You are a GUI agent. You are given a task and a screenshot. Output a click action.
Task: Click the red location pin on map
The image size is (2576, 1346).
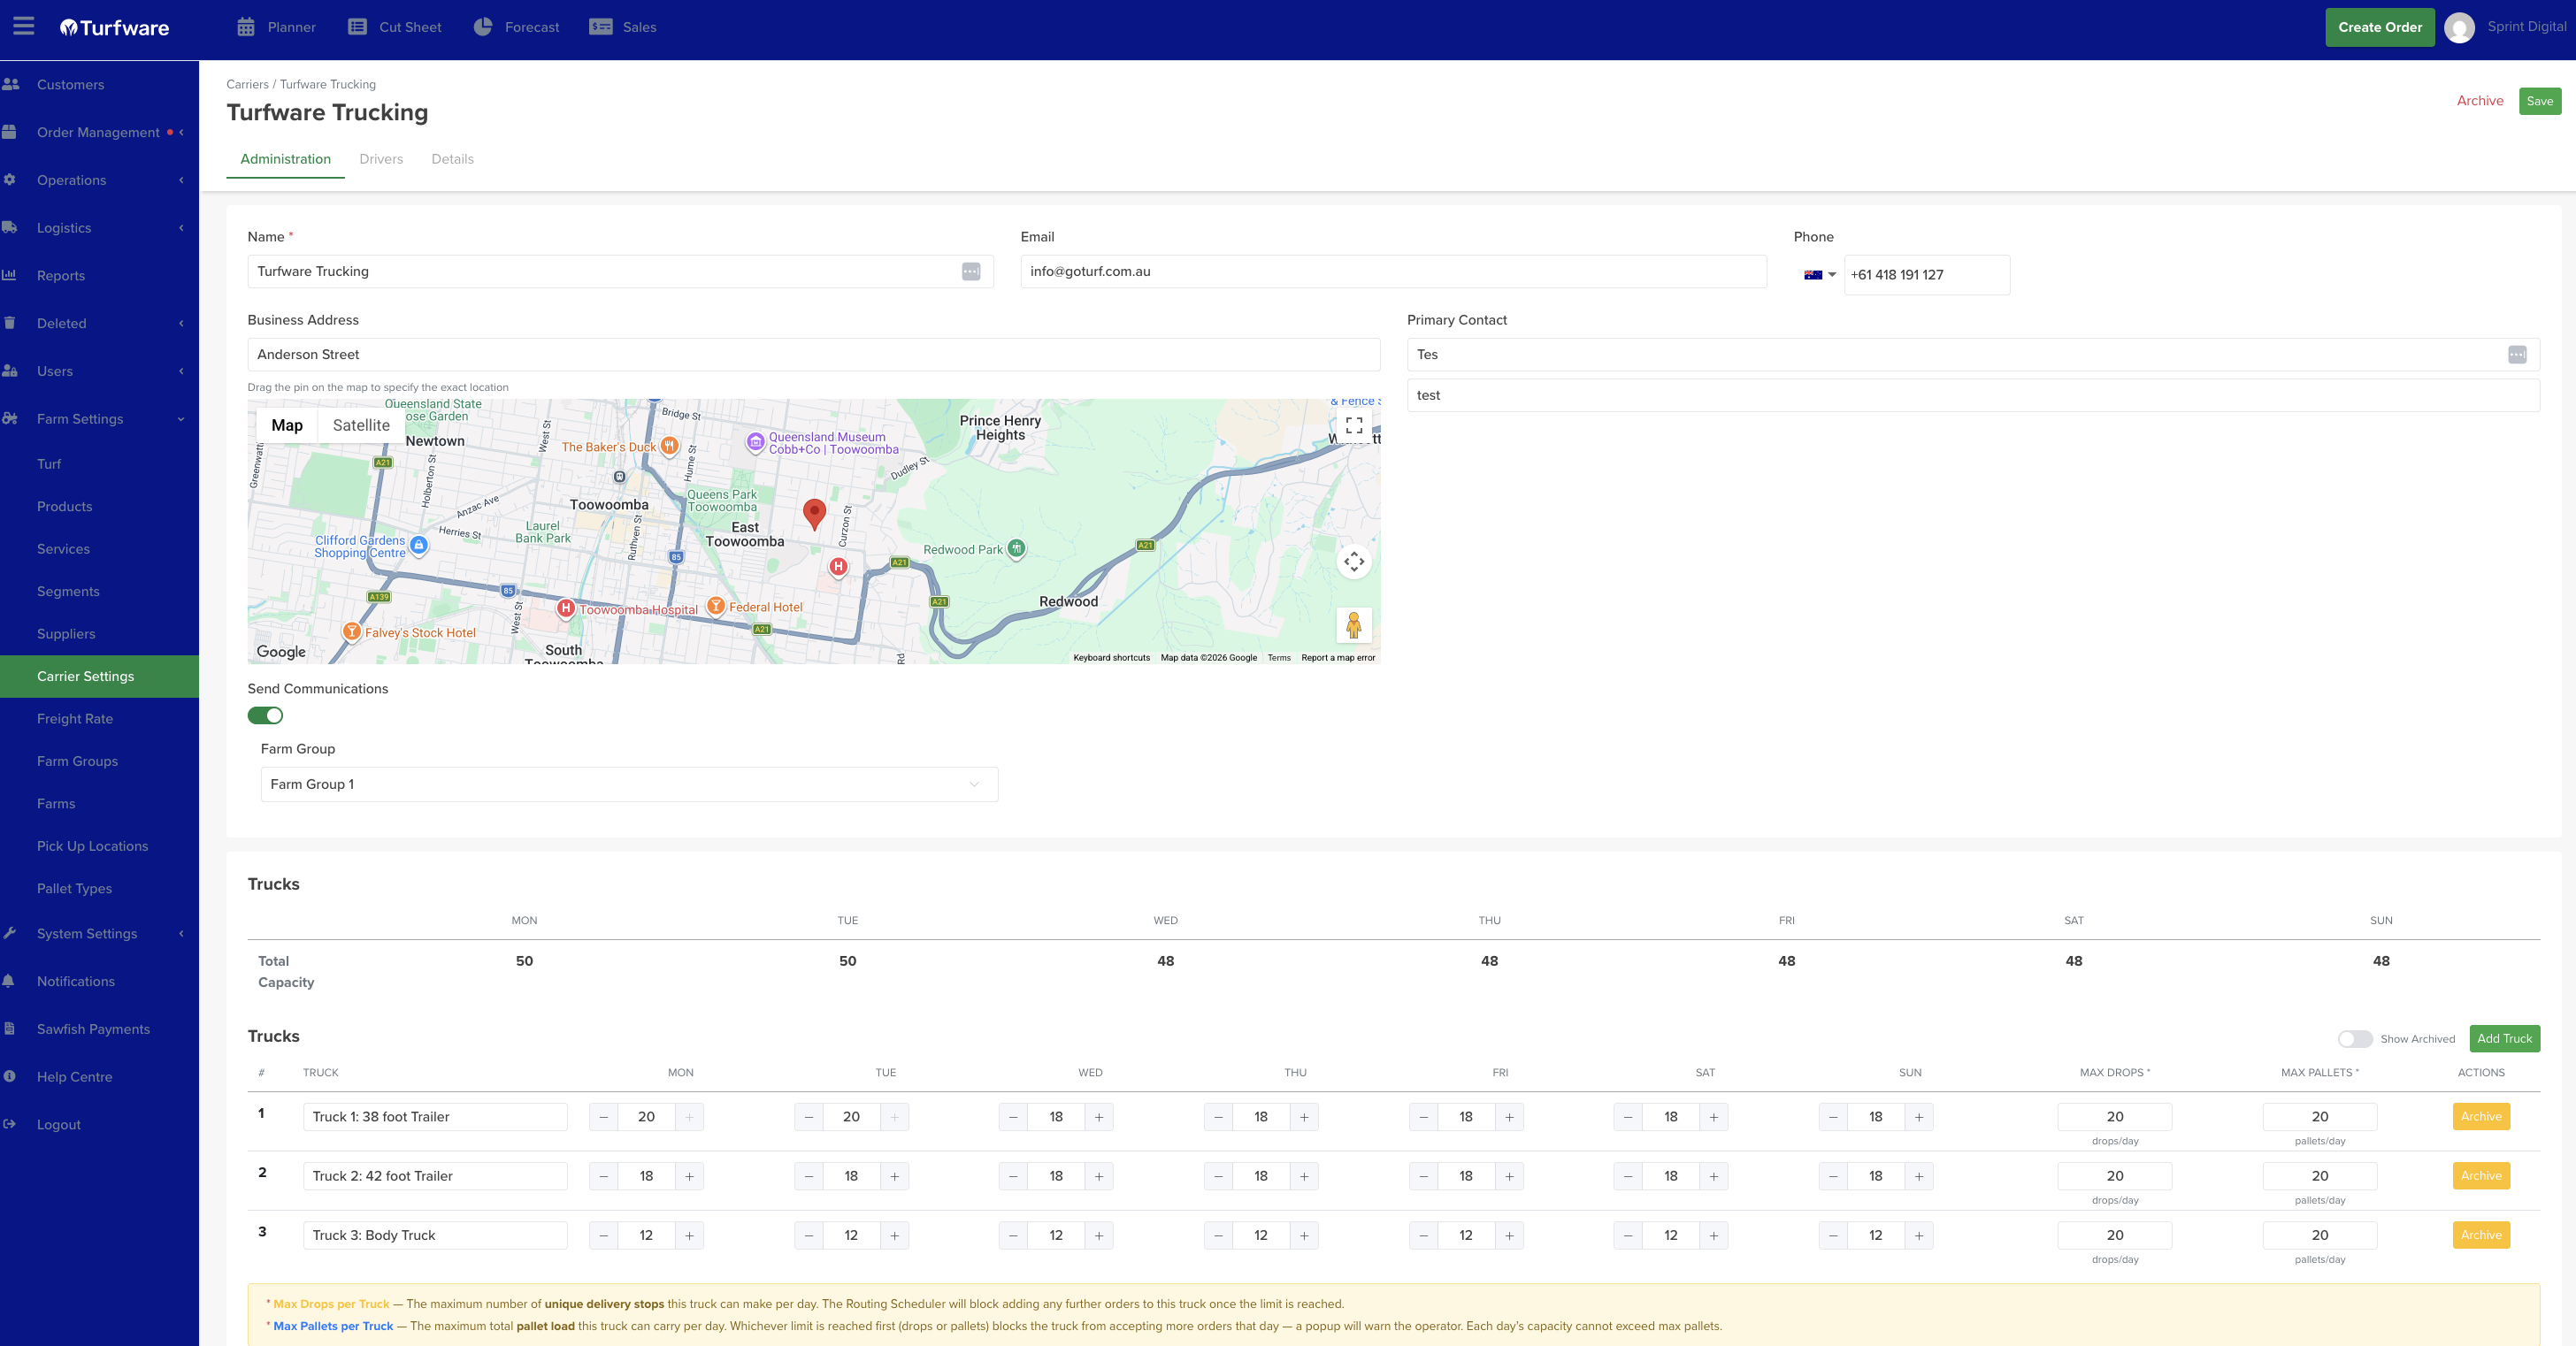click(815, 514)
